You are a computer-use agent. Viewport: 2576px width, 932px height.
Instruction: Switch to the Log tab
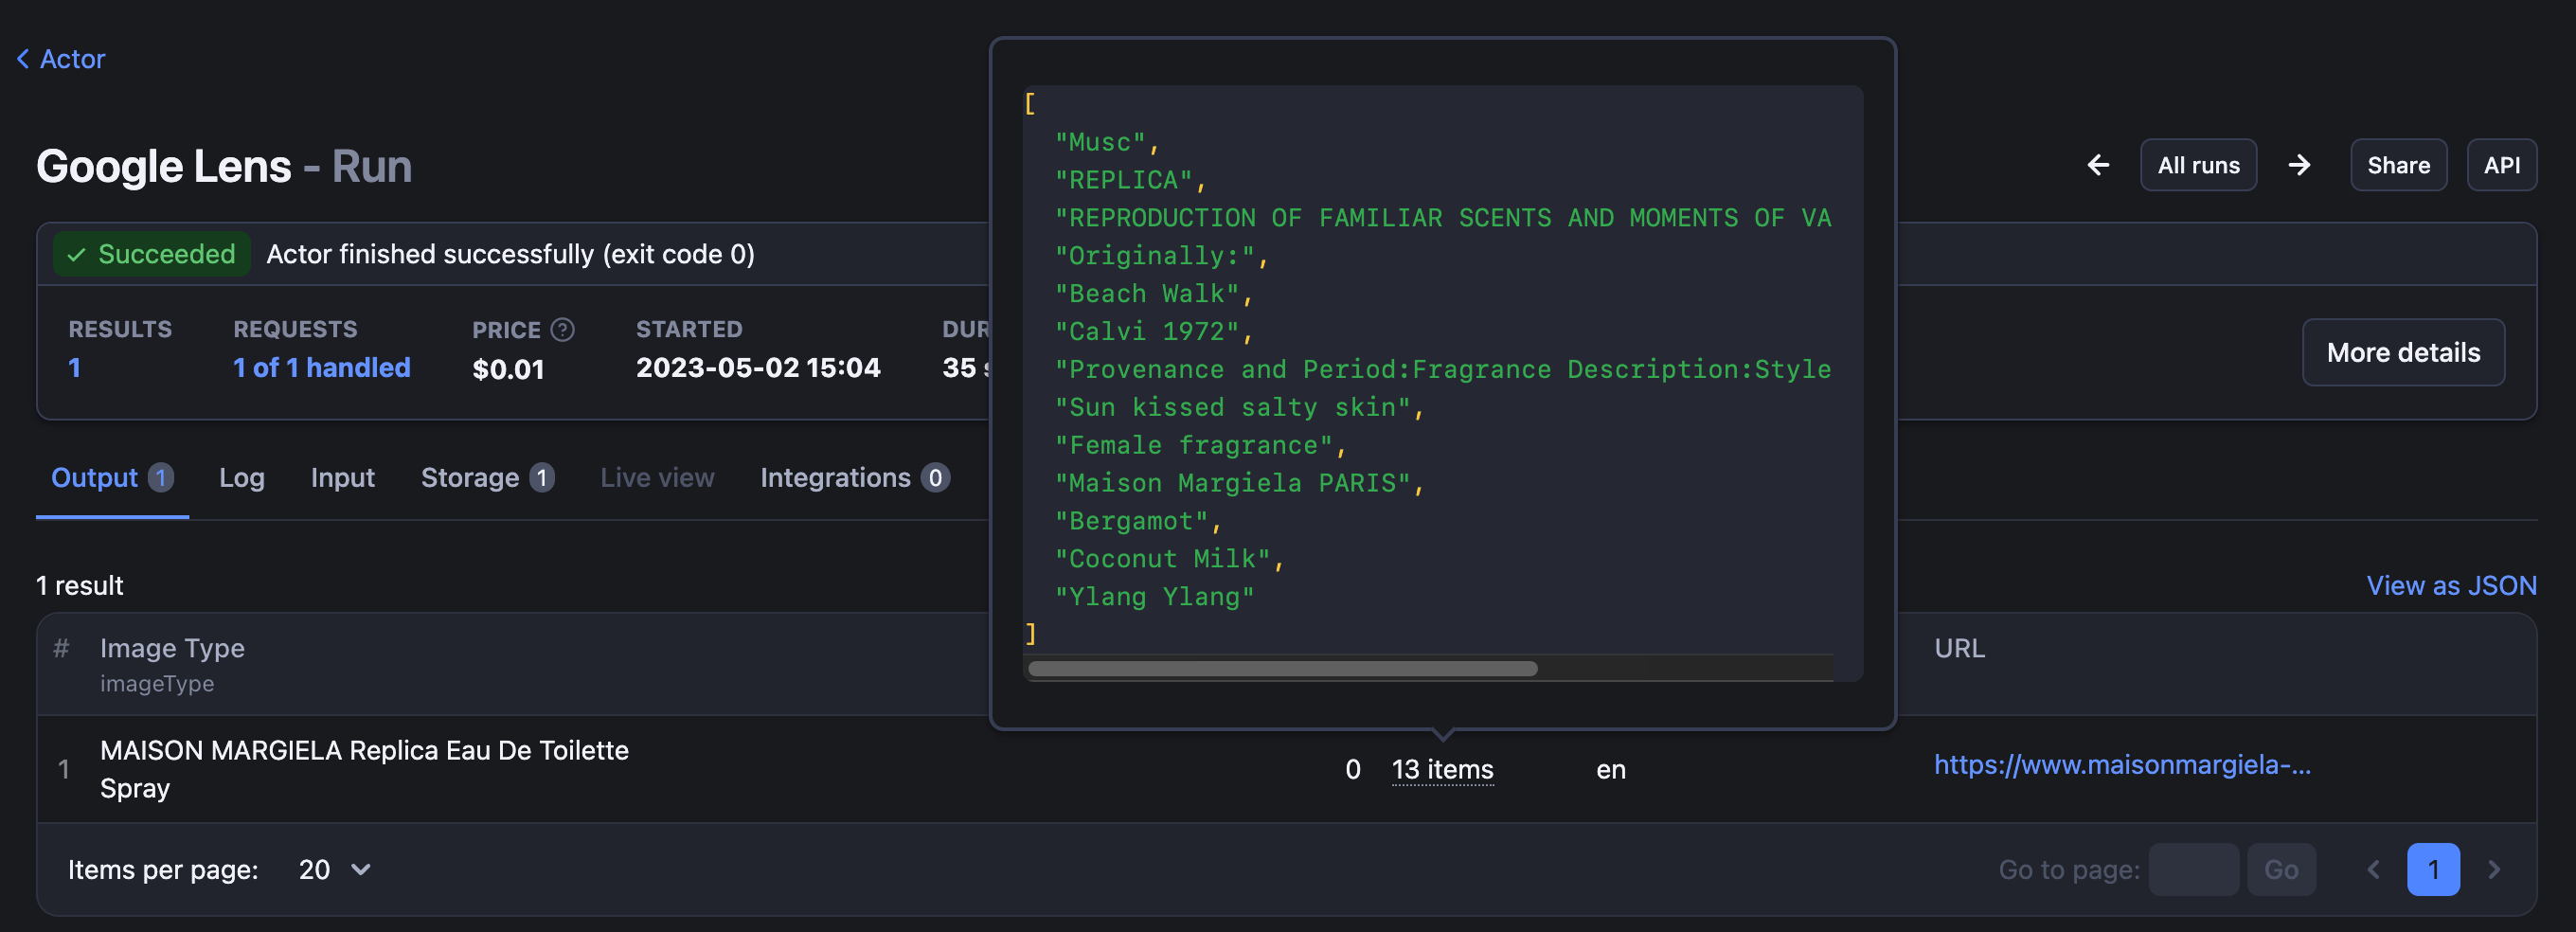pos(241,478)
